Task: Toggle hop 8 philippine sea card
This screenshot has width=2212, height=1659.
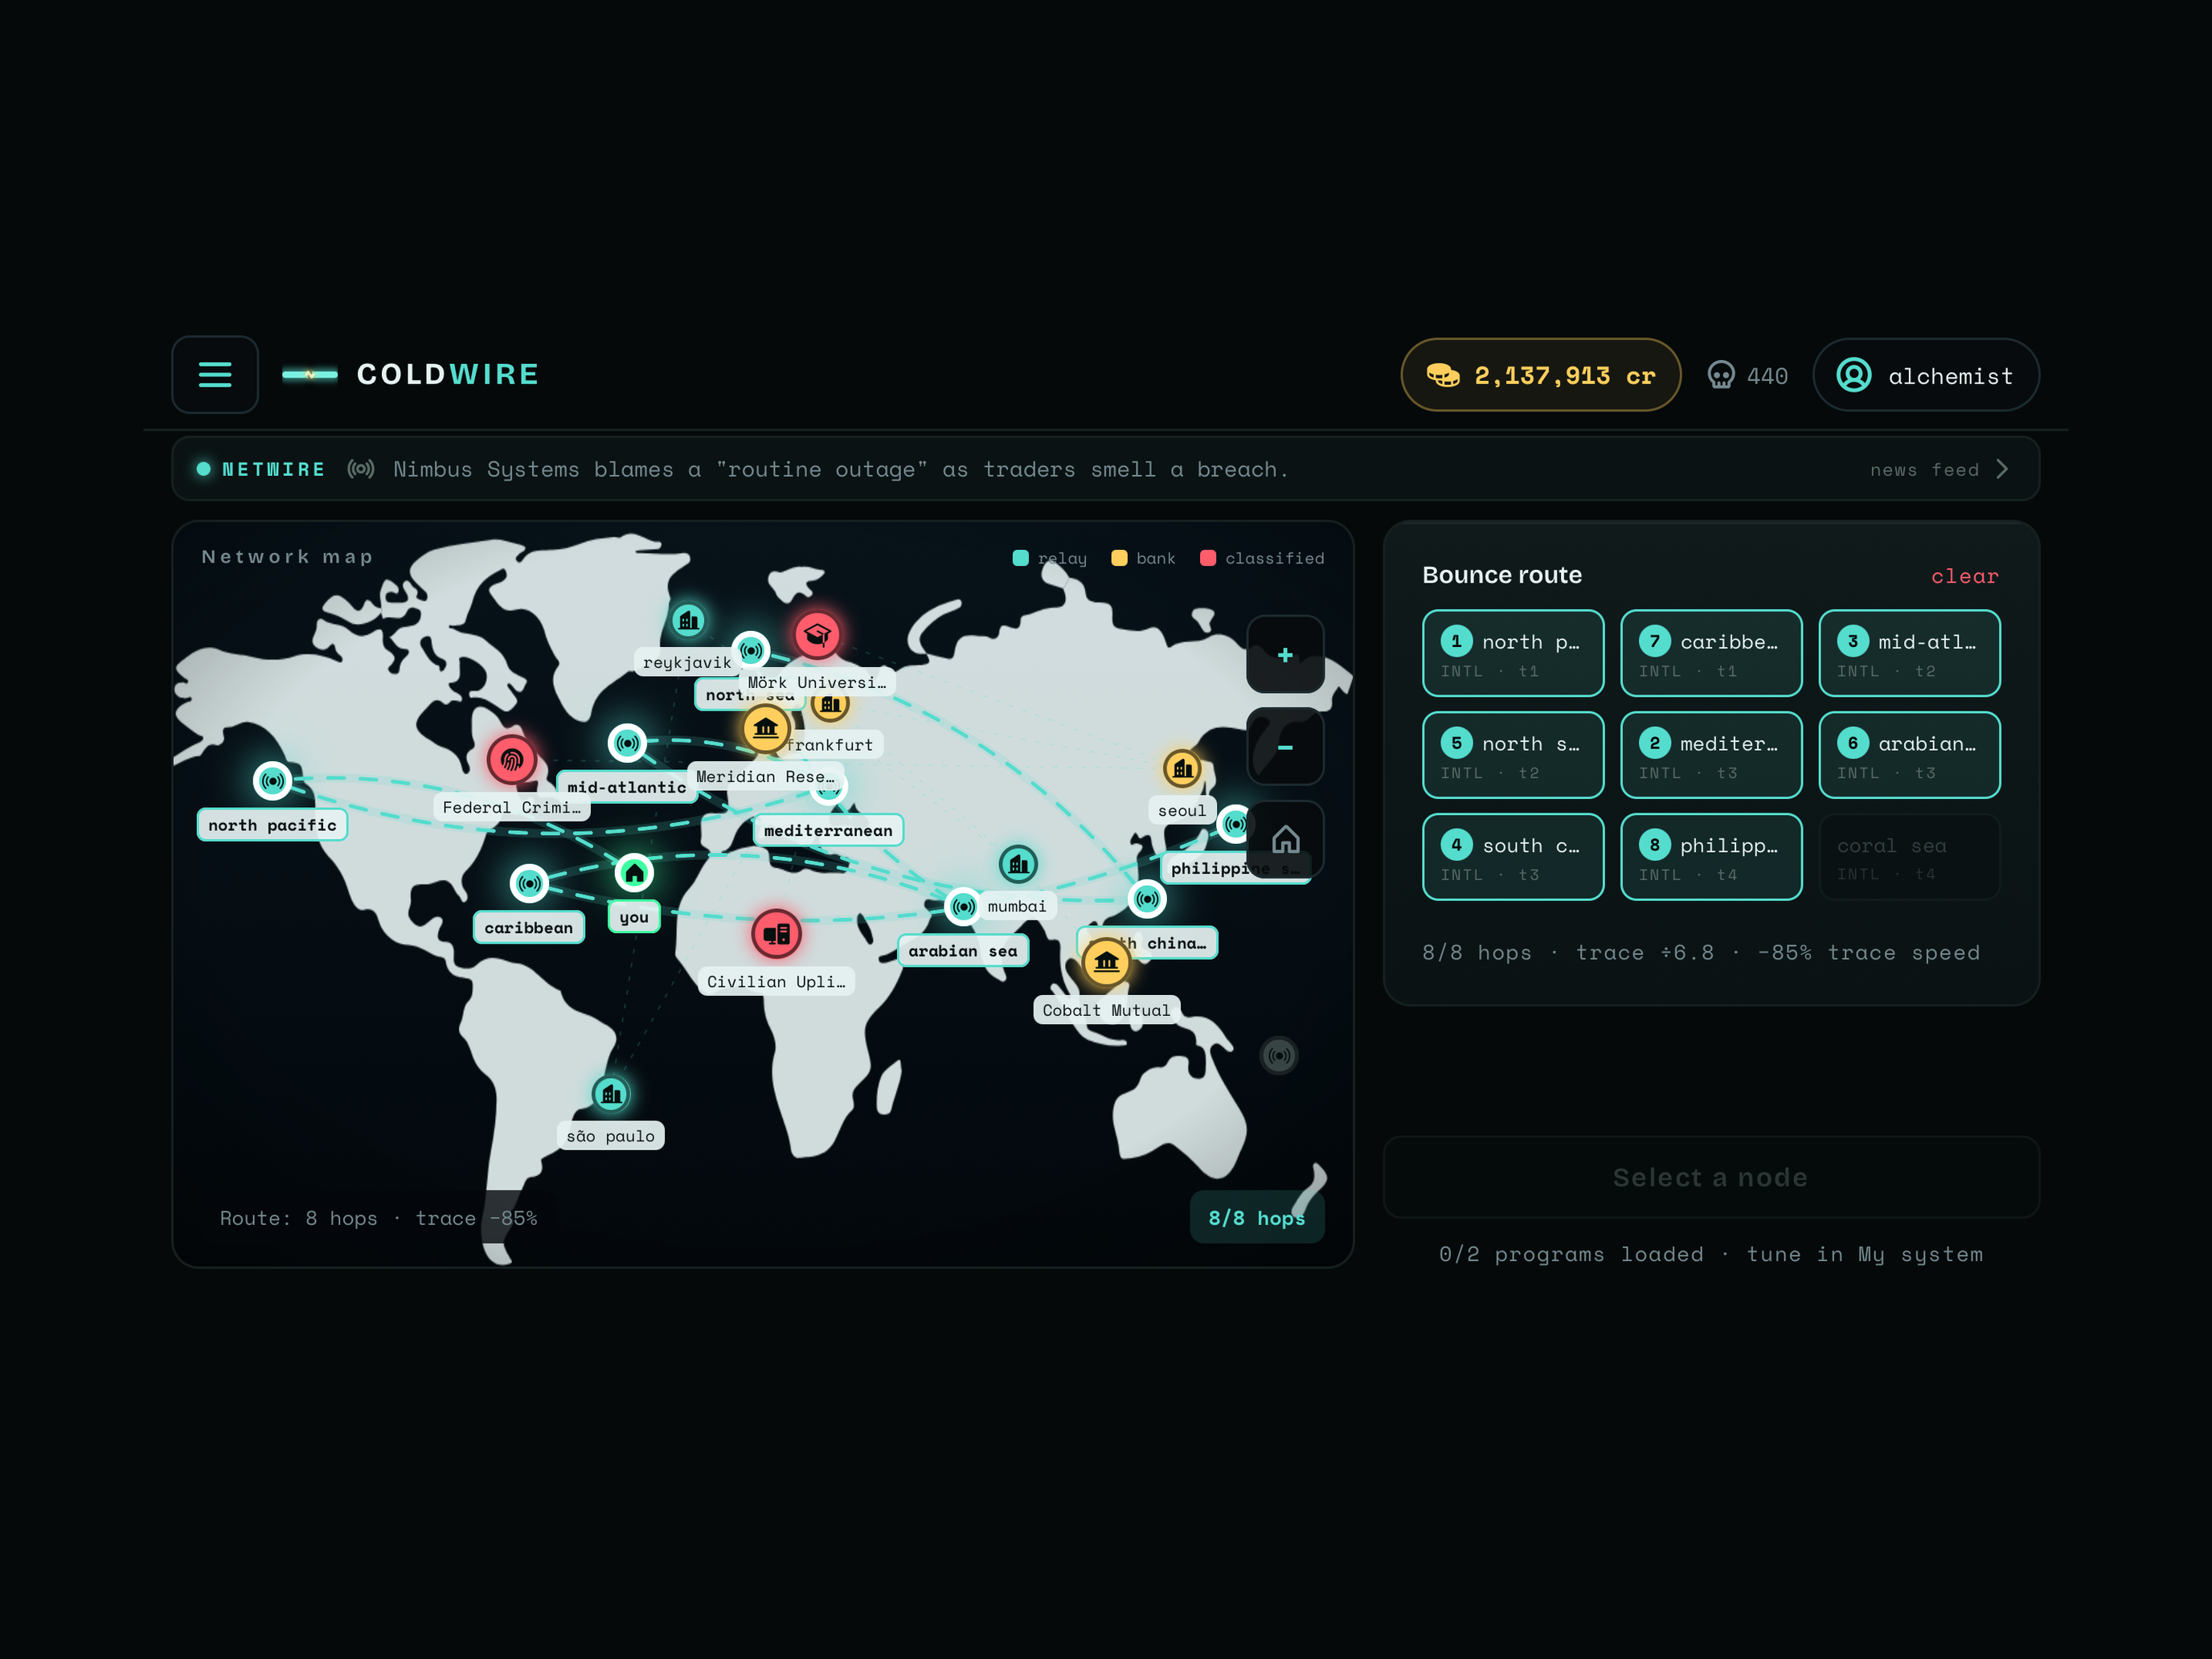Action: click(1711, 857)
